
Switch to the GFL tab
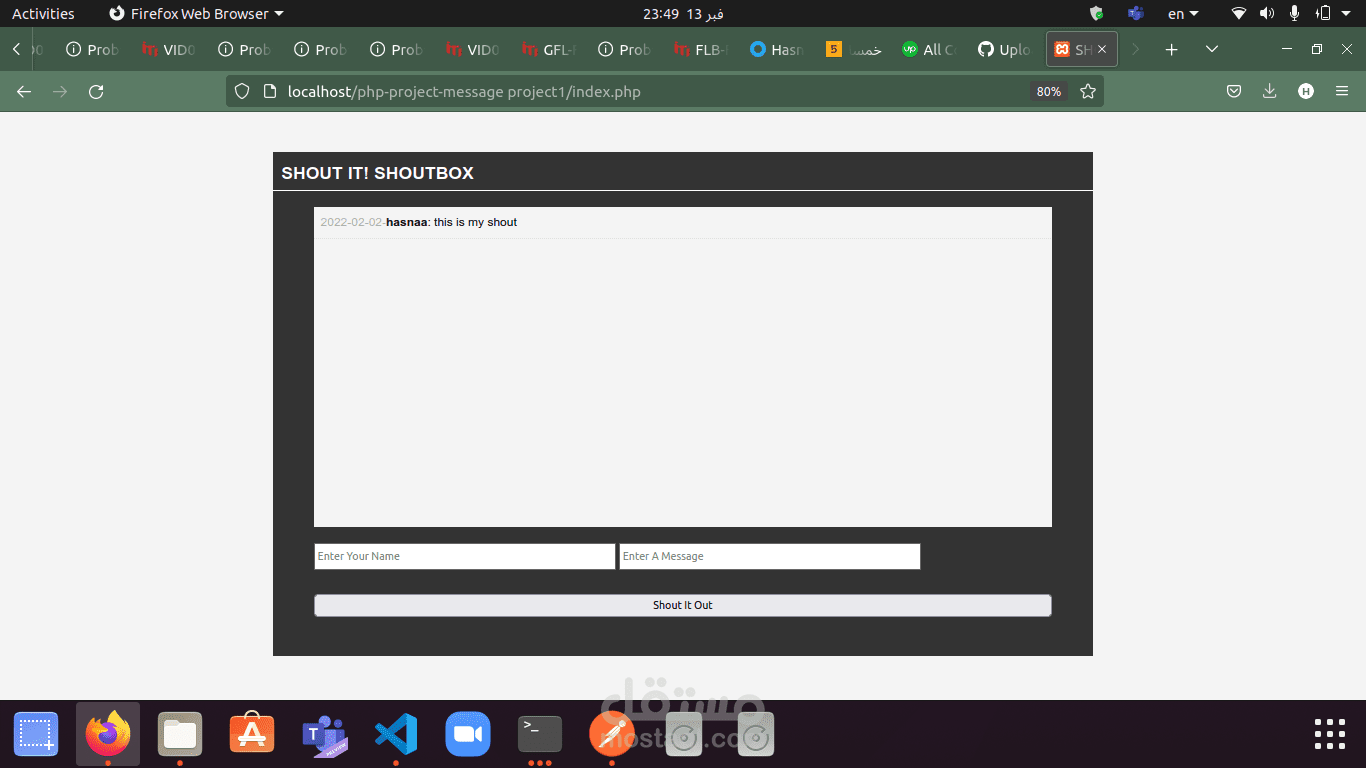click(548, 49)
